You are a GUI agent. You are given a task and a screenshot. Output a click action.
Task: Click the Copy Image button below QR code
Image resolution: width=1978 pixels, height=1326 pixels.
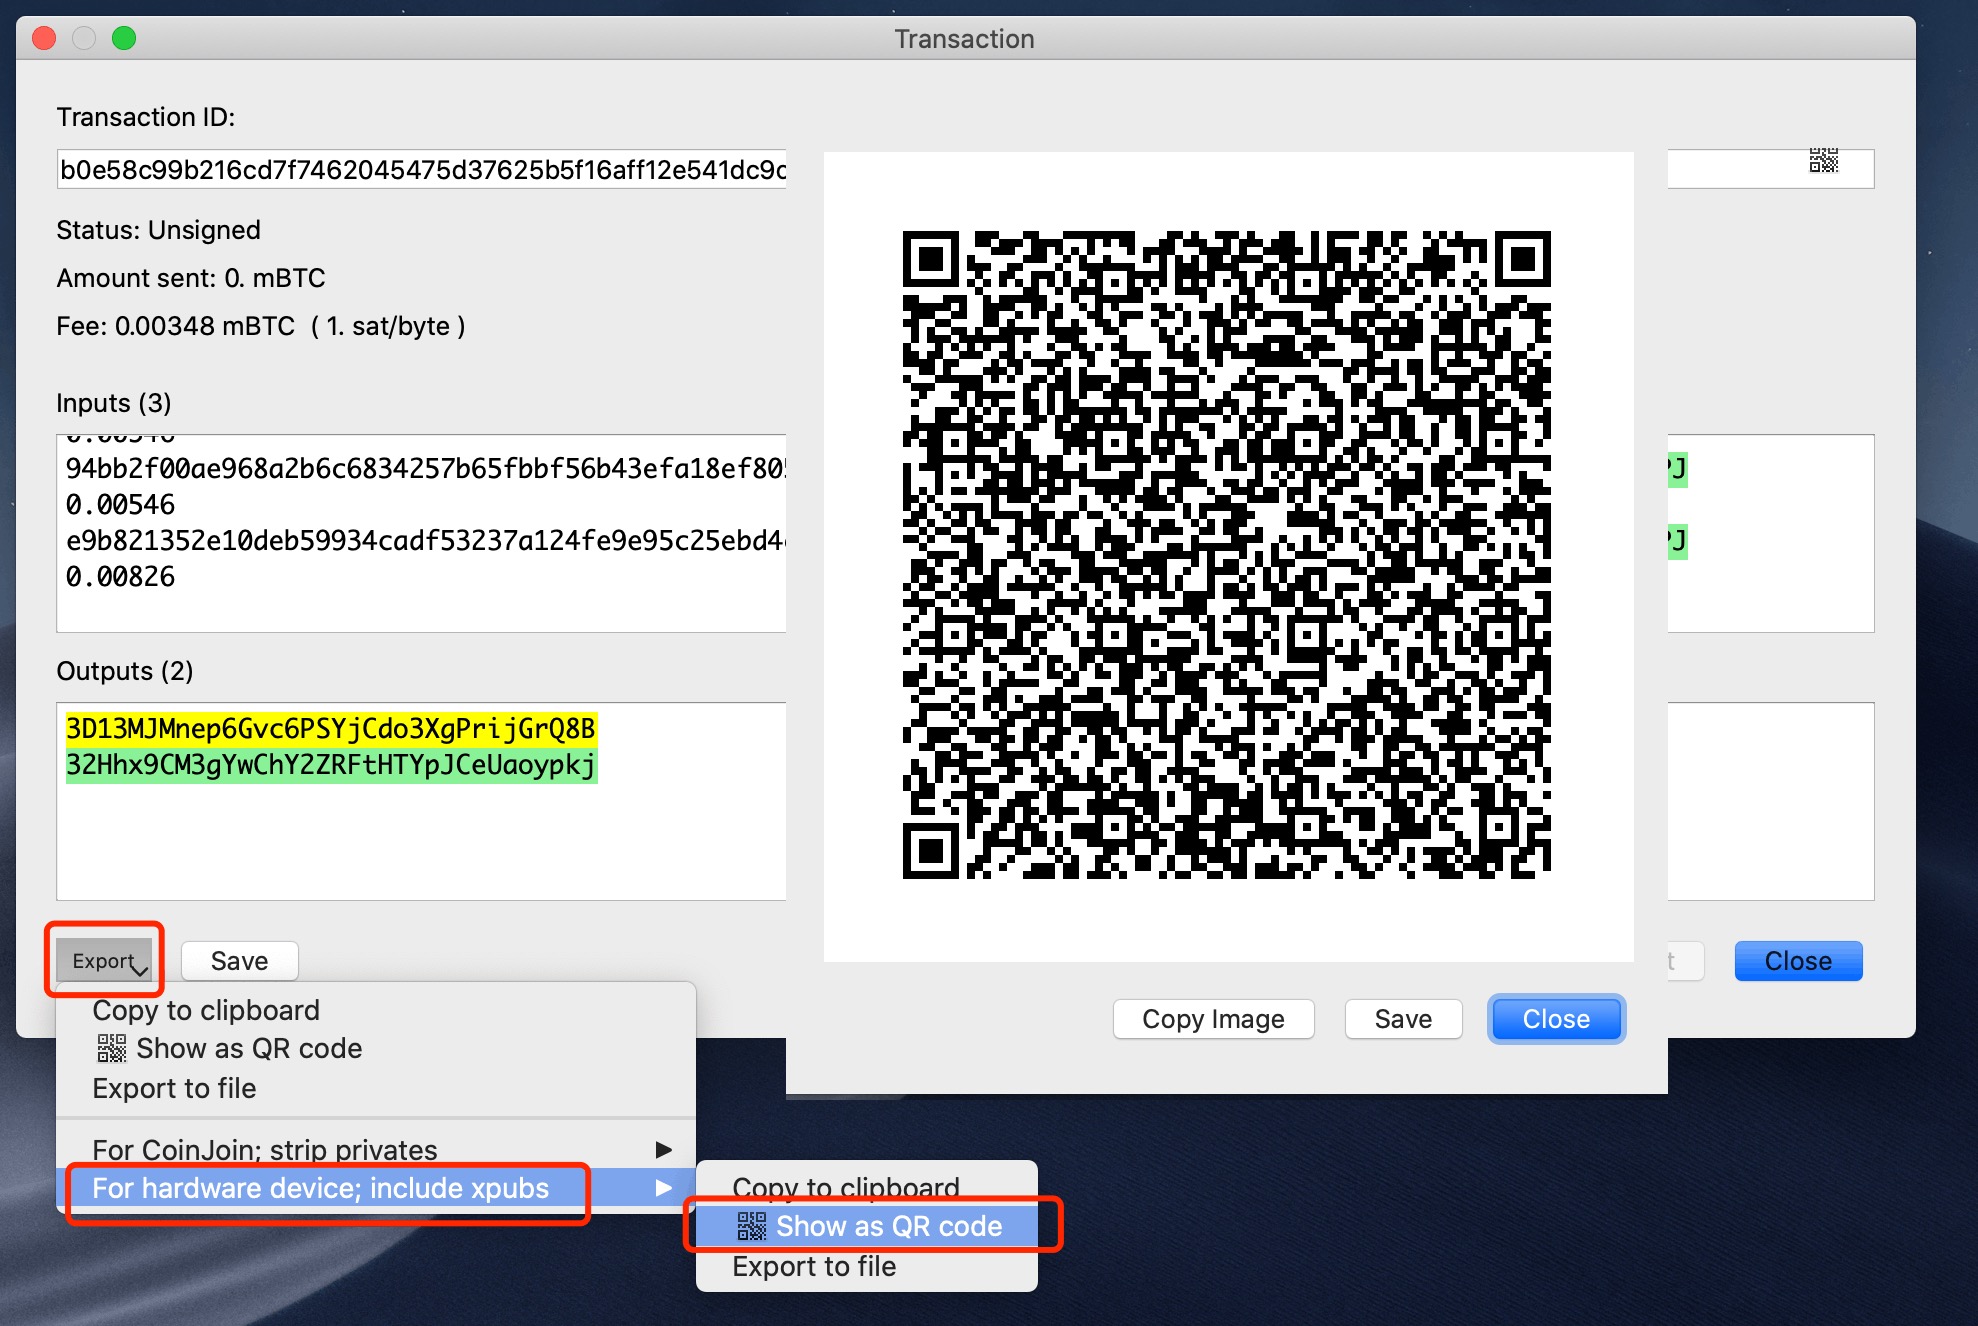[1213, 1019]
